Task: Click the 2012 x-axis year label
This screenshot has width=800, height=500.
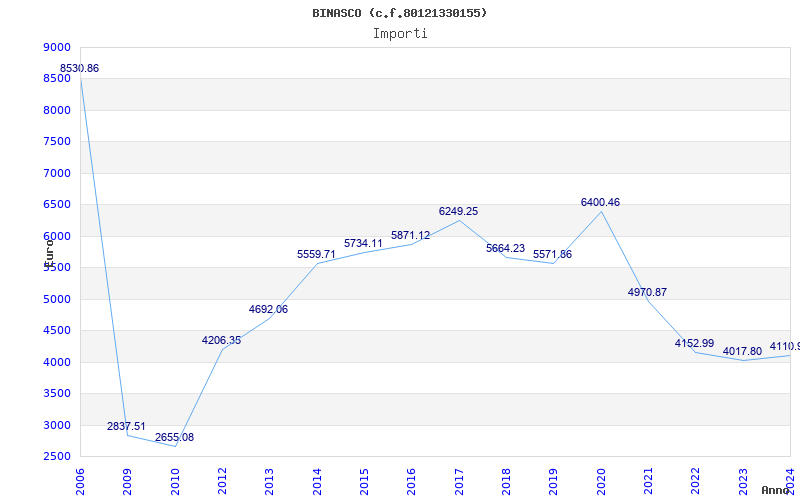Action: tap(222, 482)
